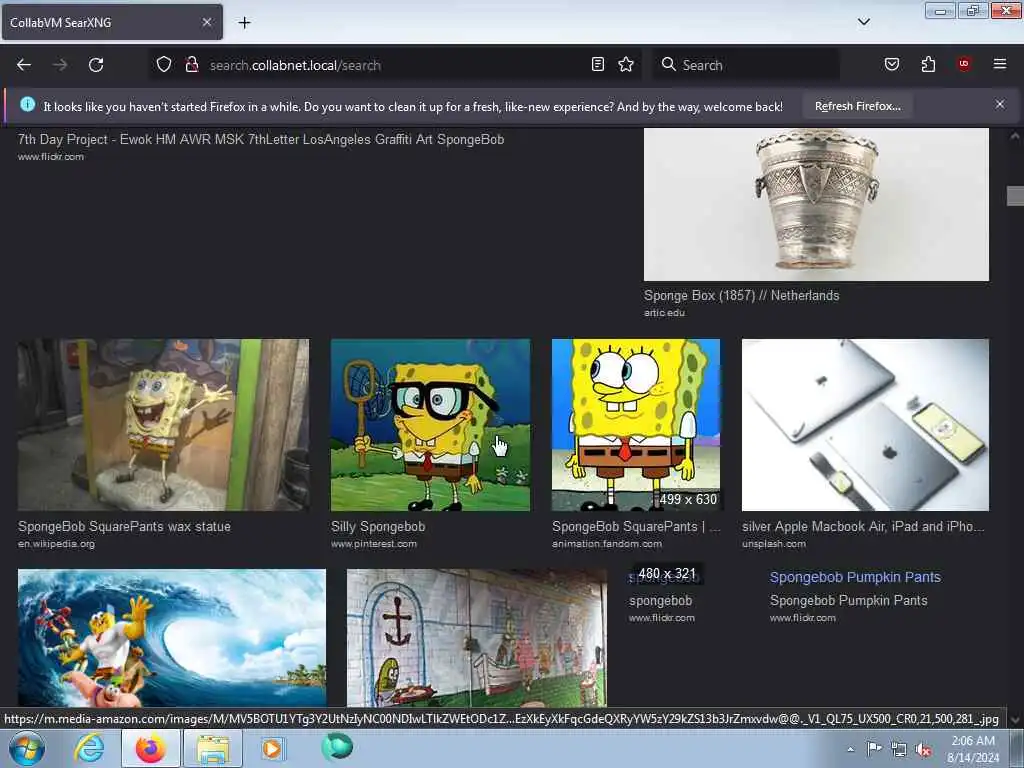Click the animation.fandom.com source text

tap(607, 543)
